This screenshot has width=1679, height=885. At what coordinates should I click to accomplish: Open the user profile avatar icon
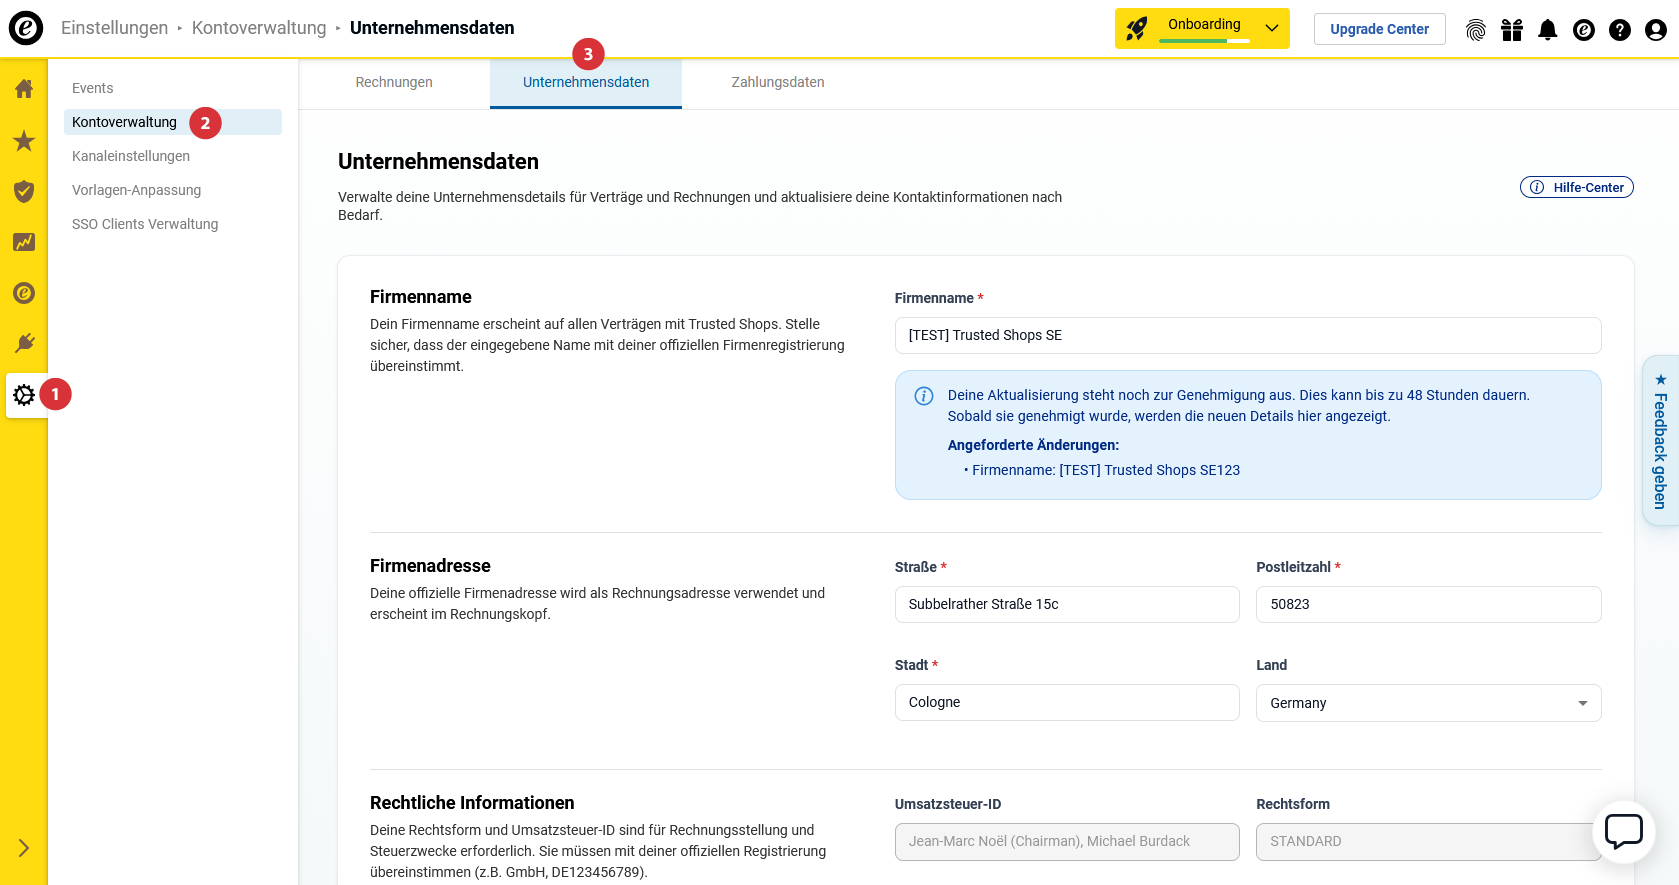1655,30
